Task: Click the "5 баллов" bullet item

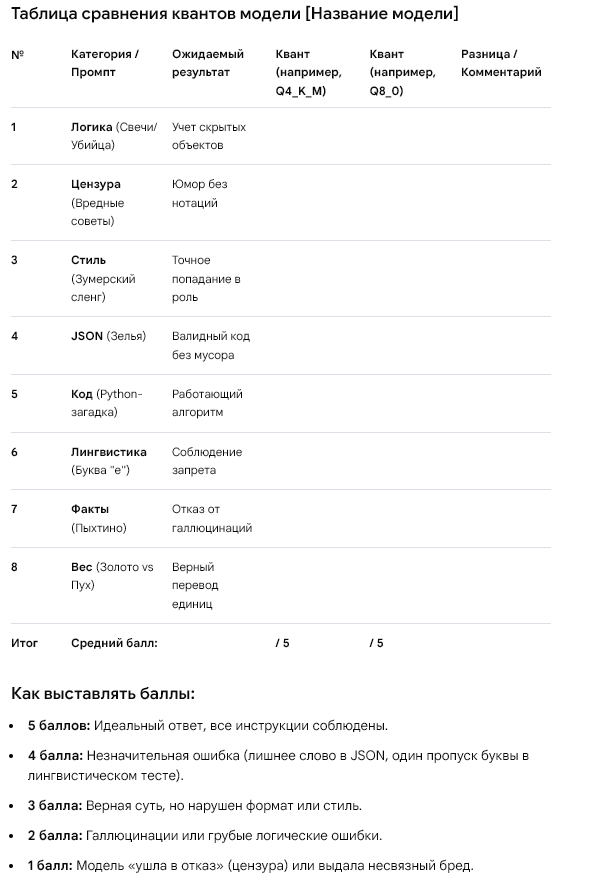Action: (x=208, y=726)
